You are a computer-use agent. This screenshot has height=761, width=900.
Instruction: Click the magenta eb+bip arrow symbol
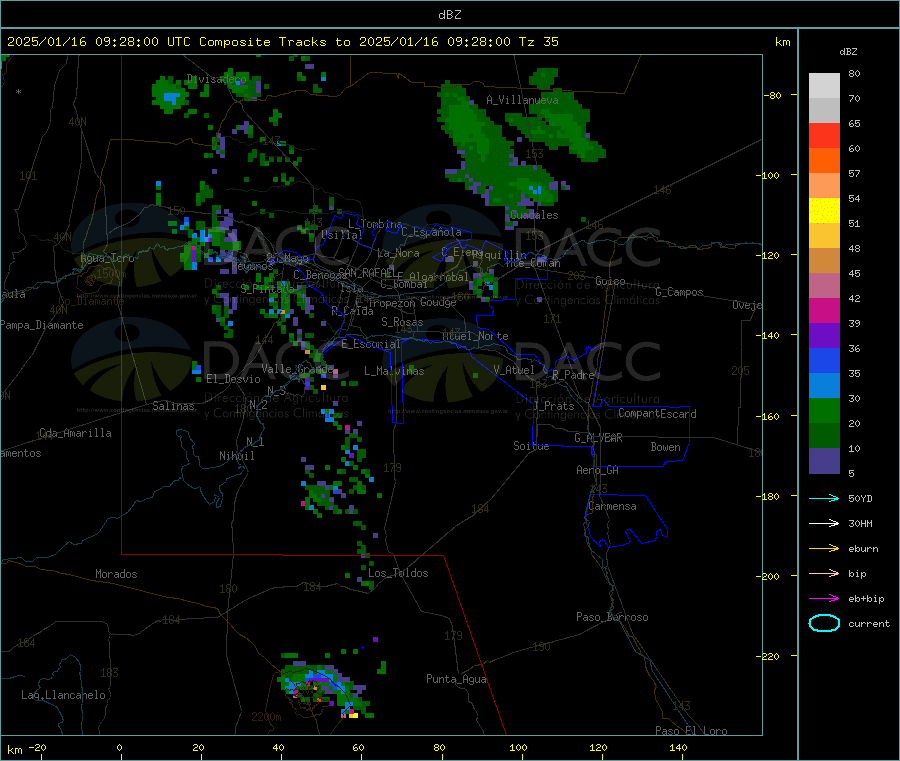824,599
